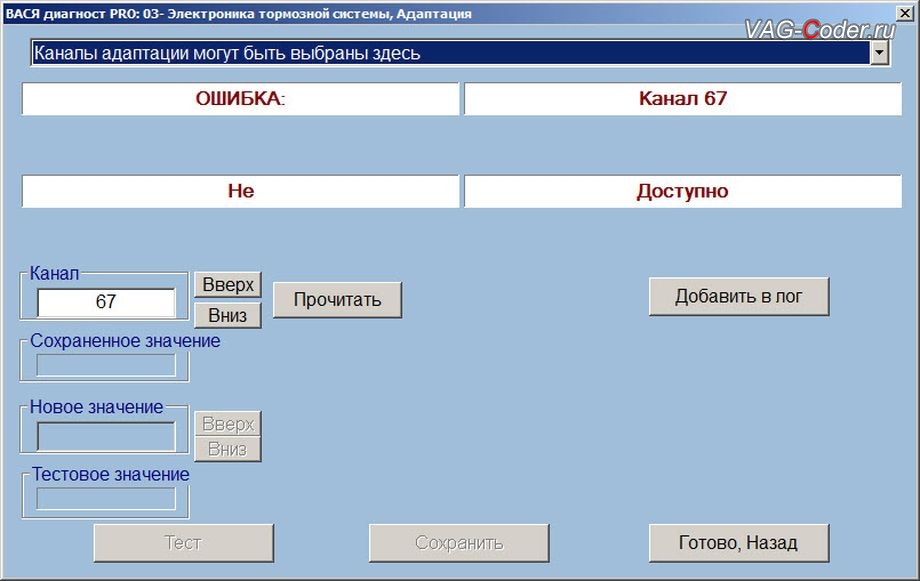
Task: Click the disabled Вверх button beside Новое значение
Action: pos(228,424)
